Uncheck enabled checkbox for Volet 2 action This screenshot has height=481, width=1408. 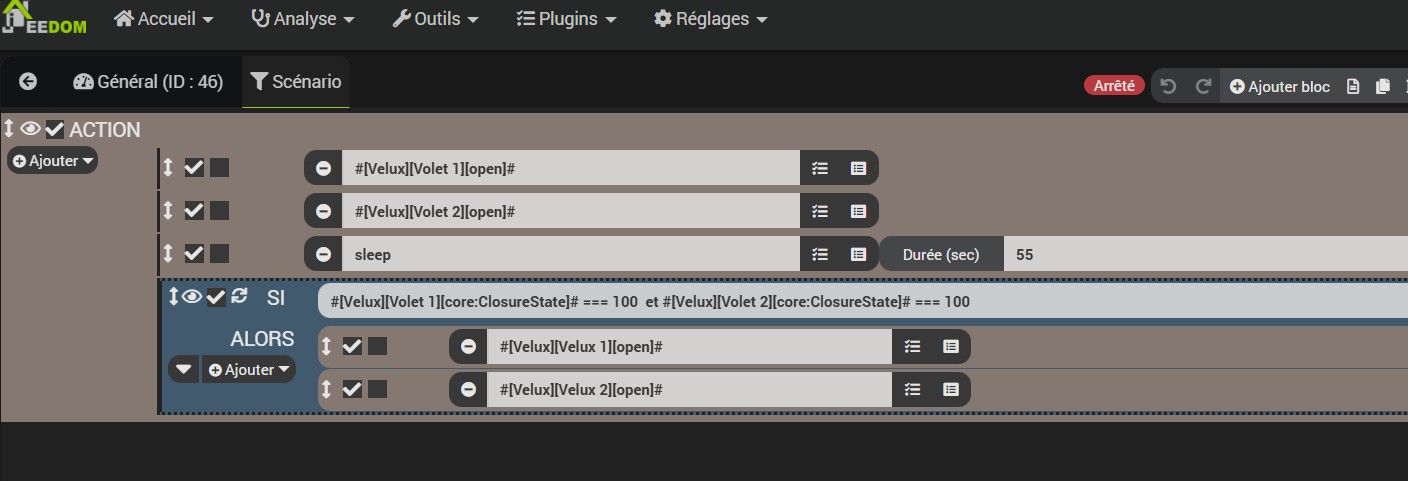[194, 211]
